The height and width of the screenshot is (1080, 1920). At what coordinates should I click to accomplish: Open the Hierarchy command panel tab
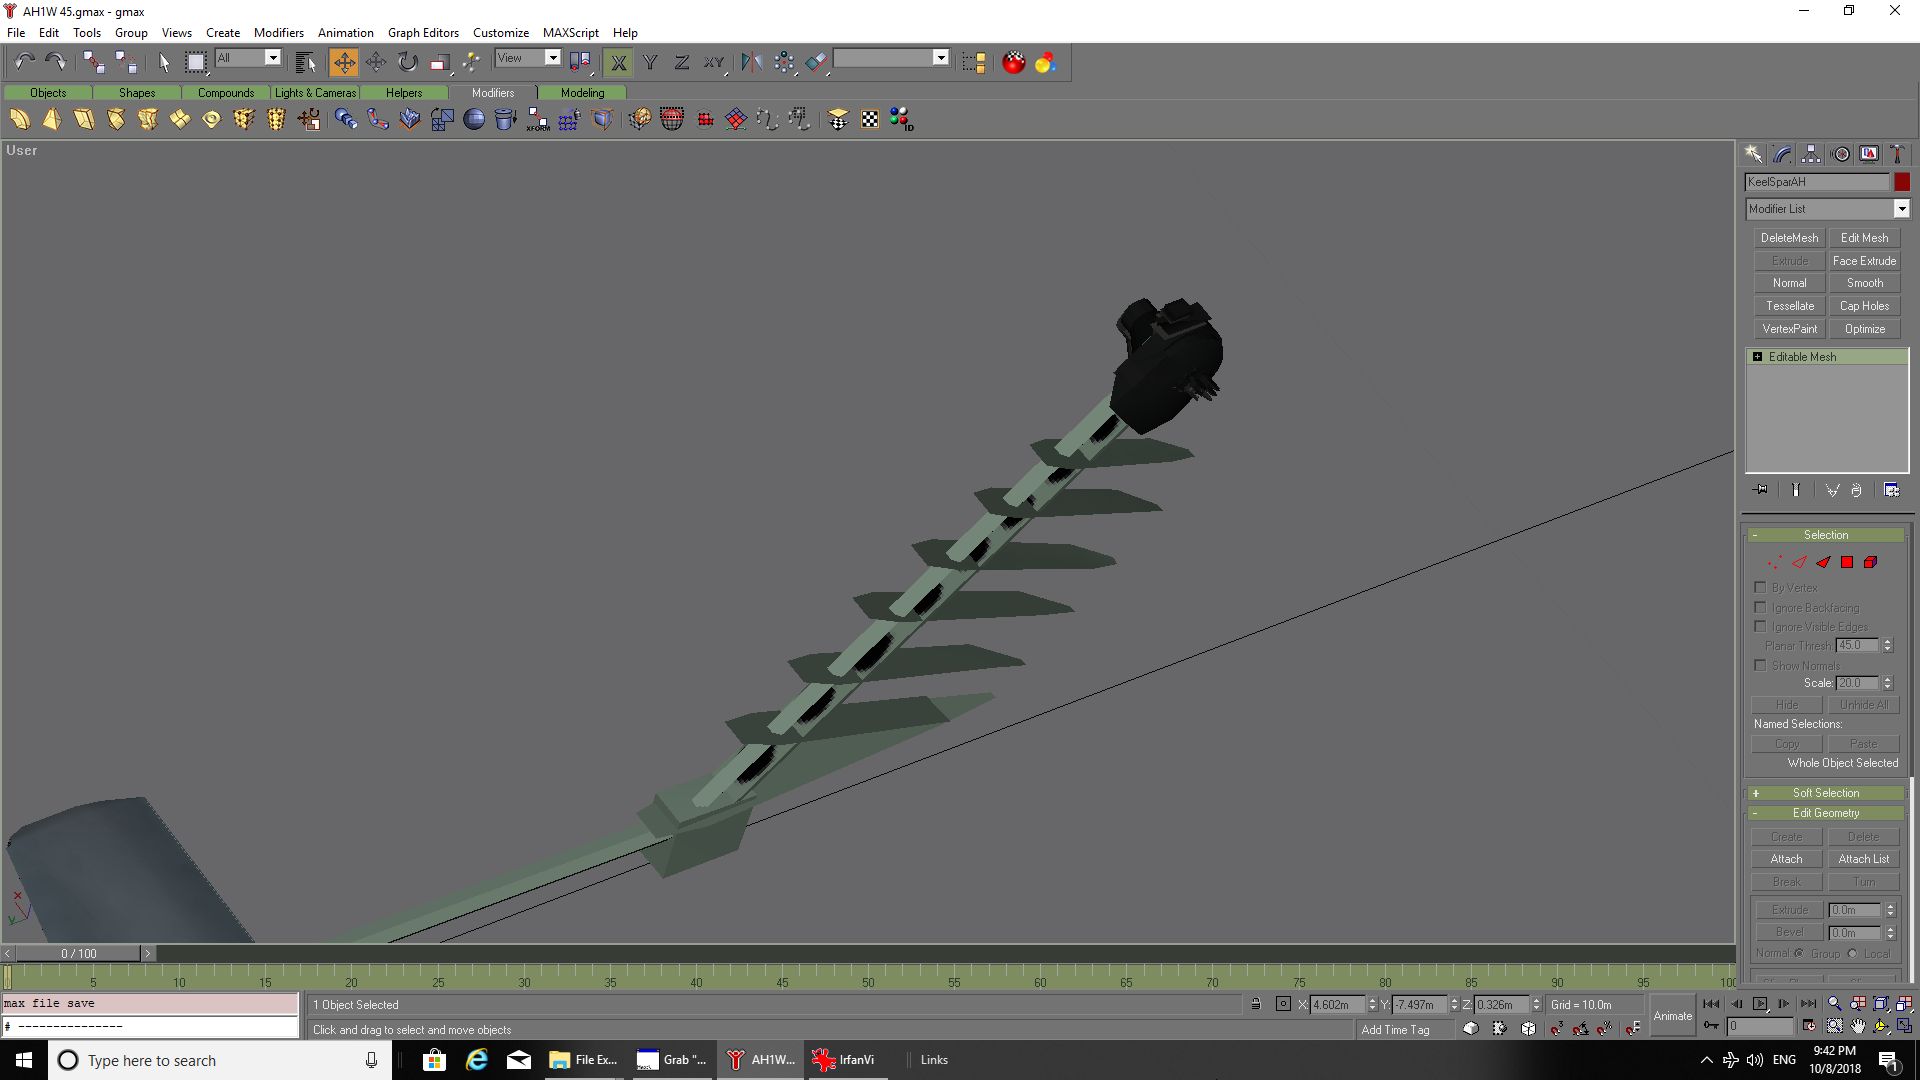[1811, 154]
